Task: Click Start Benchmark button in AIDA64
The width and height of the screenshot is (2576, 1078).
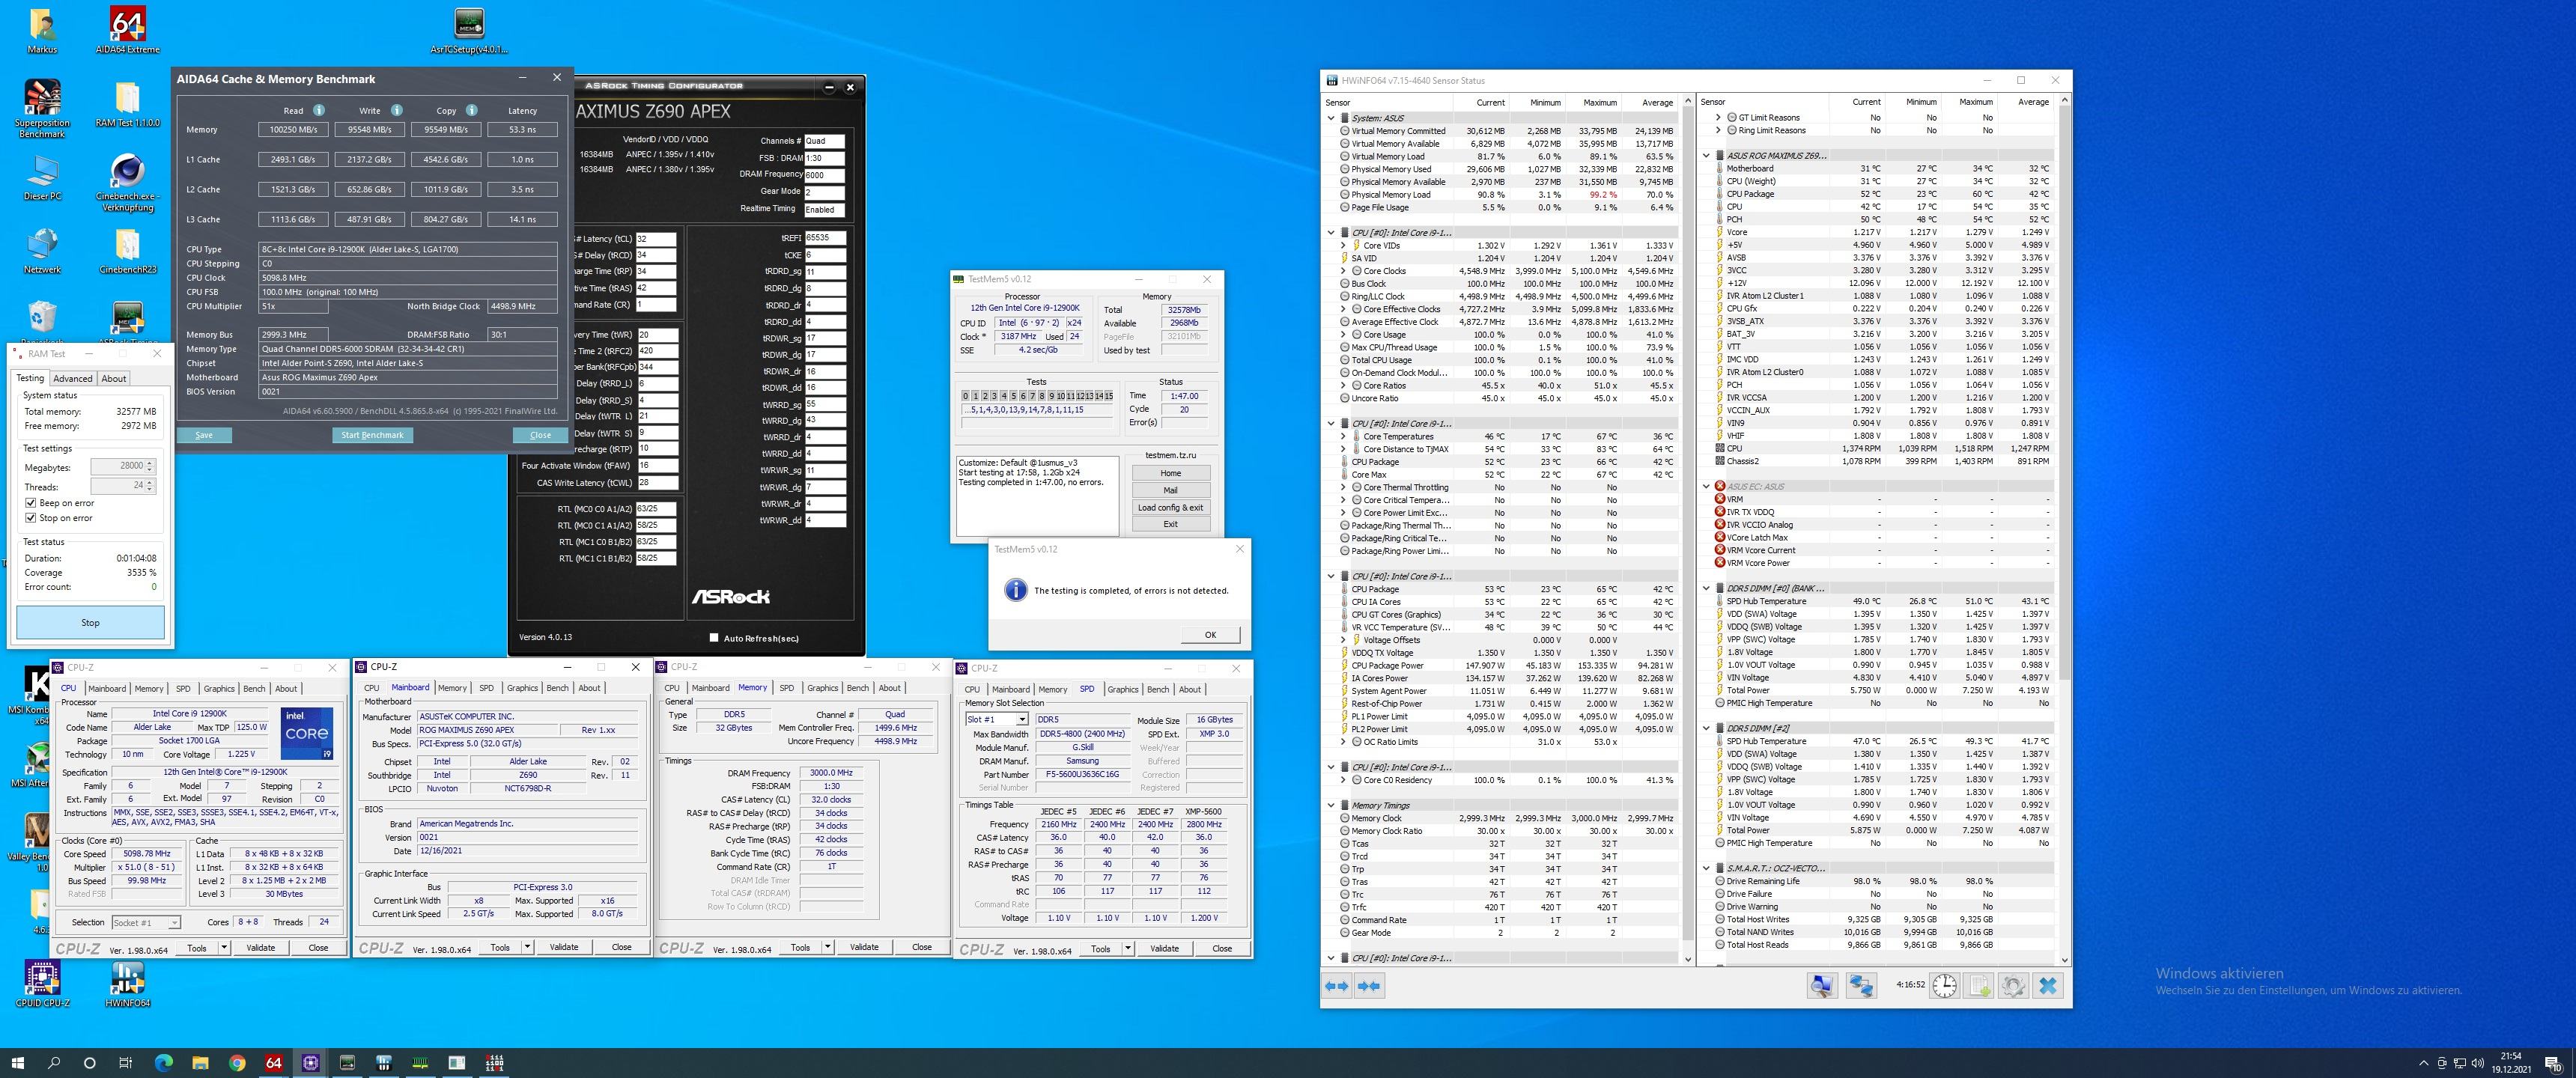Action: tap(372, 435)
